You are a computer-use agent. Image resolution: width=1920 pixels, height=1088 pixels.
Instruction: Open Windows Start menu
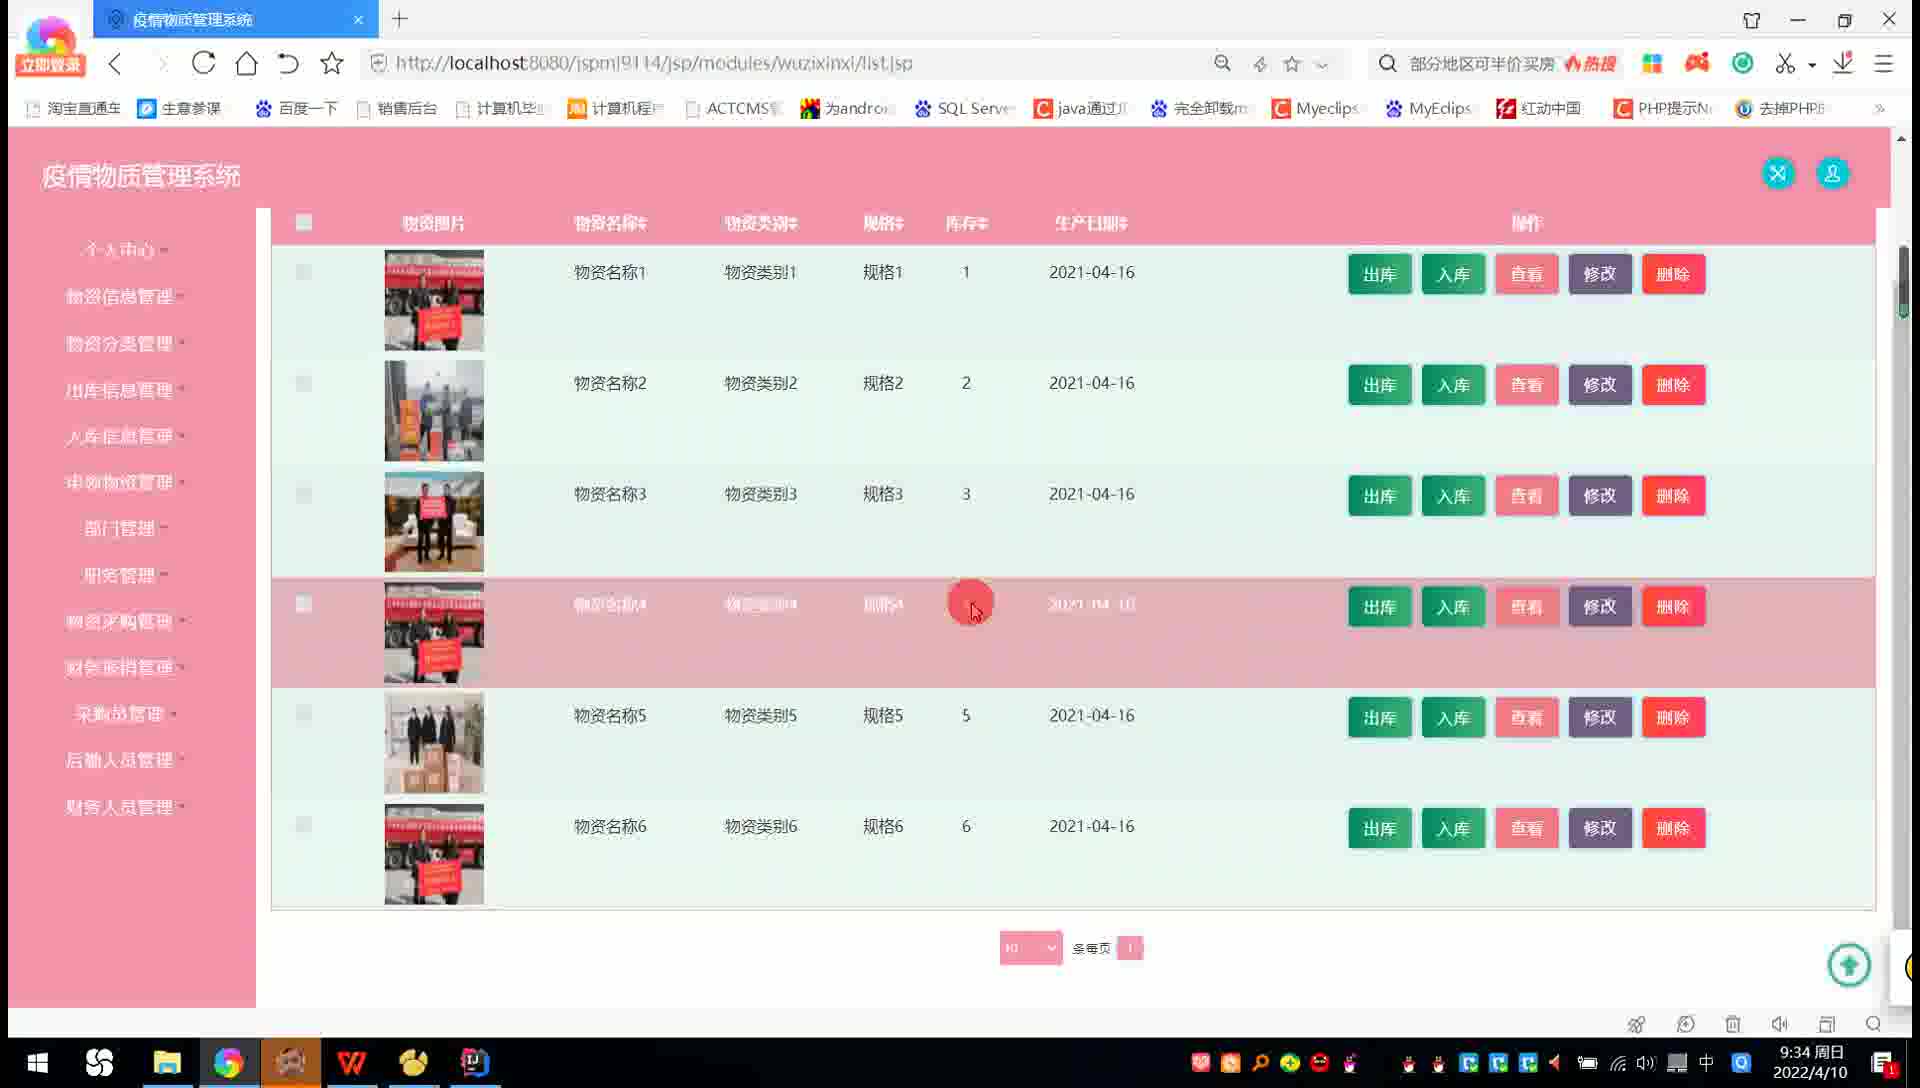pos(37,1062)
